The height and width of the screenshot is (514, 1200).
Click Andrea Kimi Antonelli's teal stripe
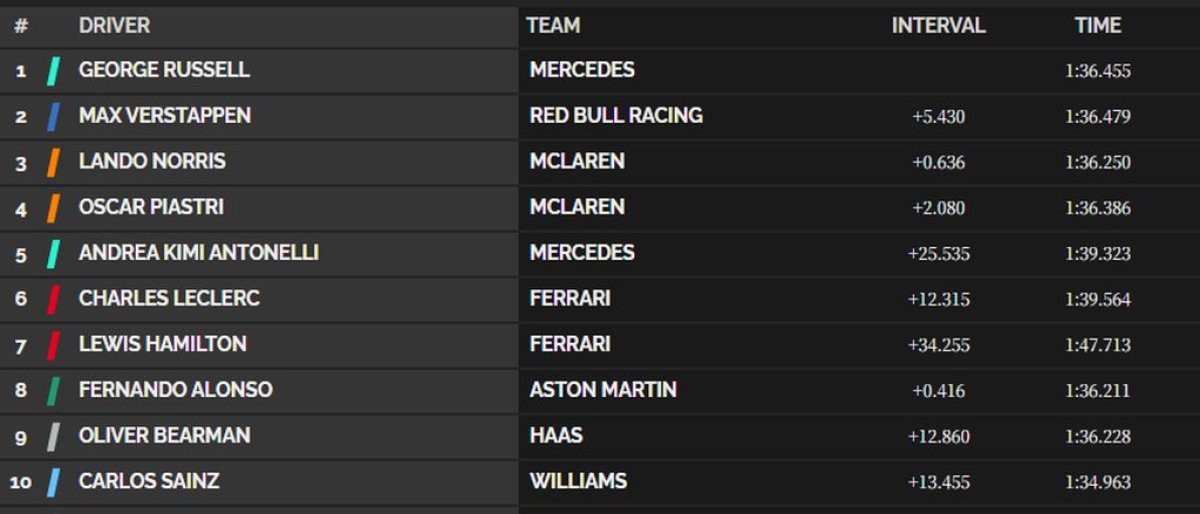pyautogui.click(x=54, y=253)
